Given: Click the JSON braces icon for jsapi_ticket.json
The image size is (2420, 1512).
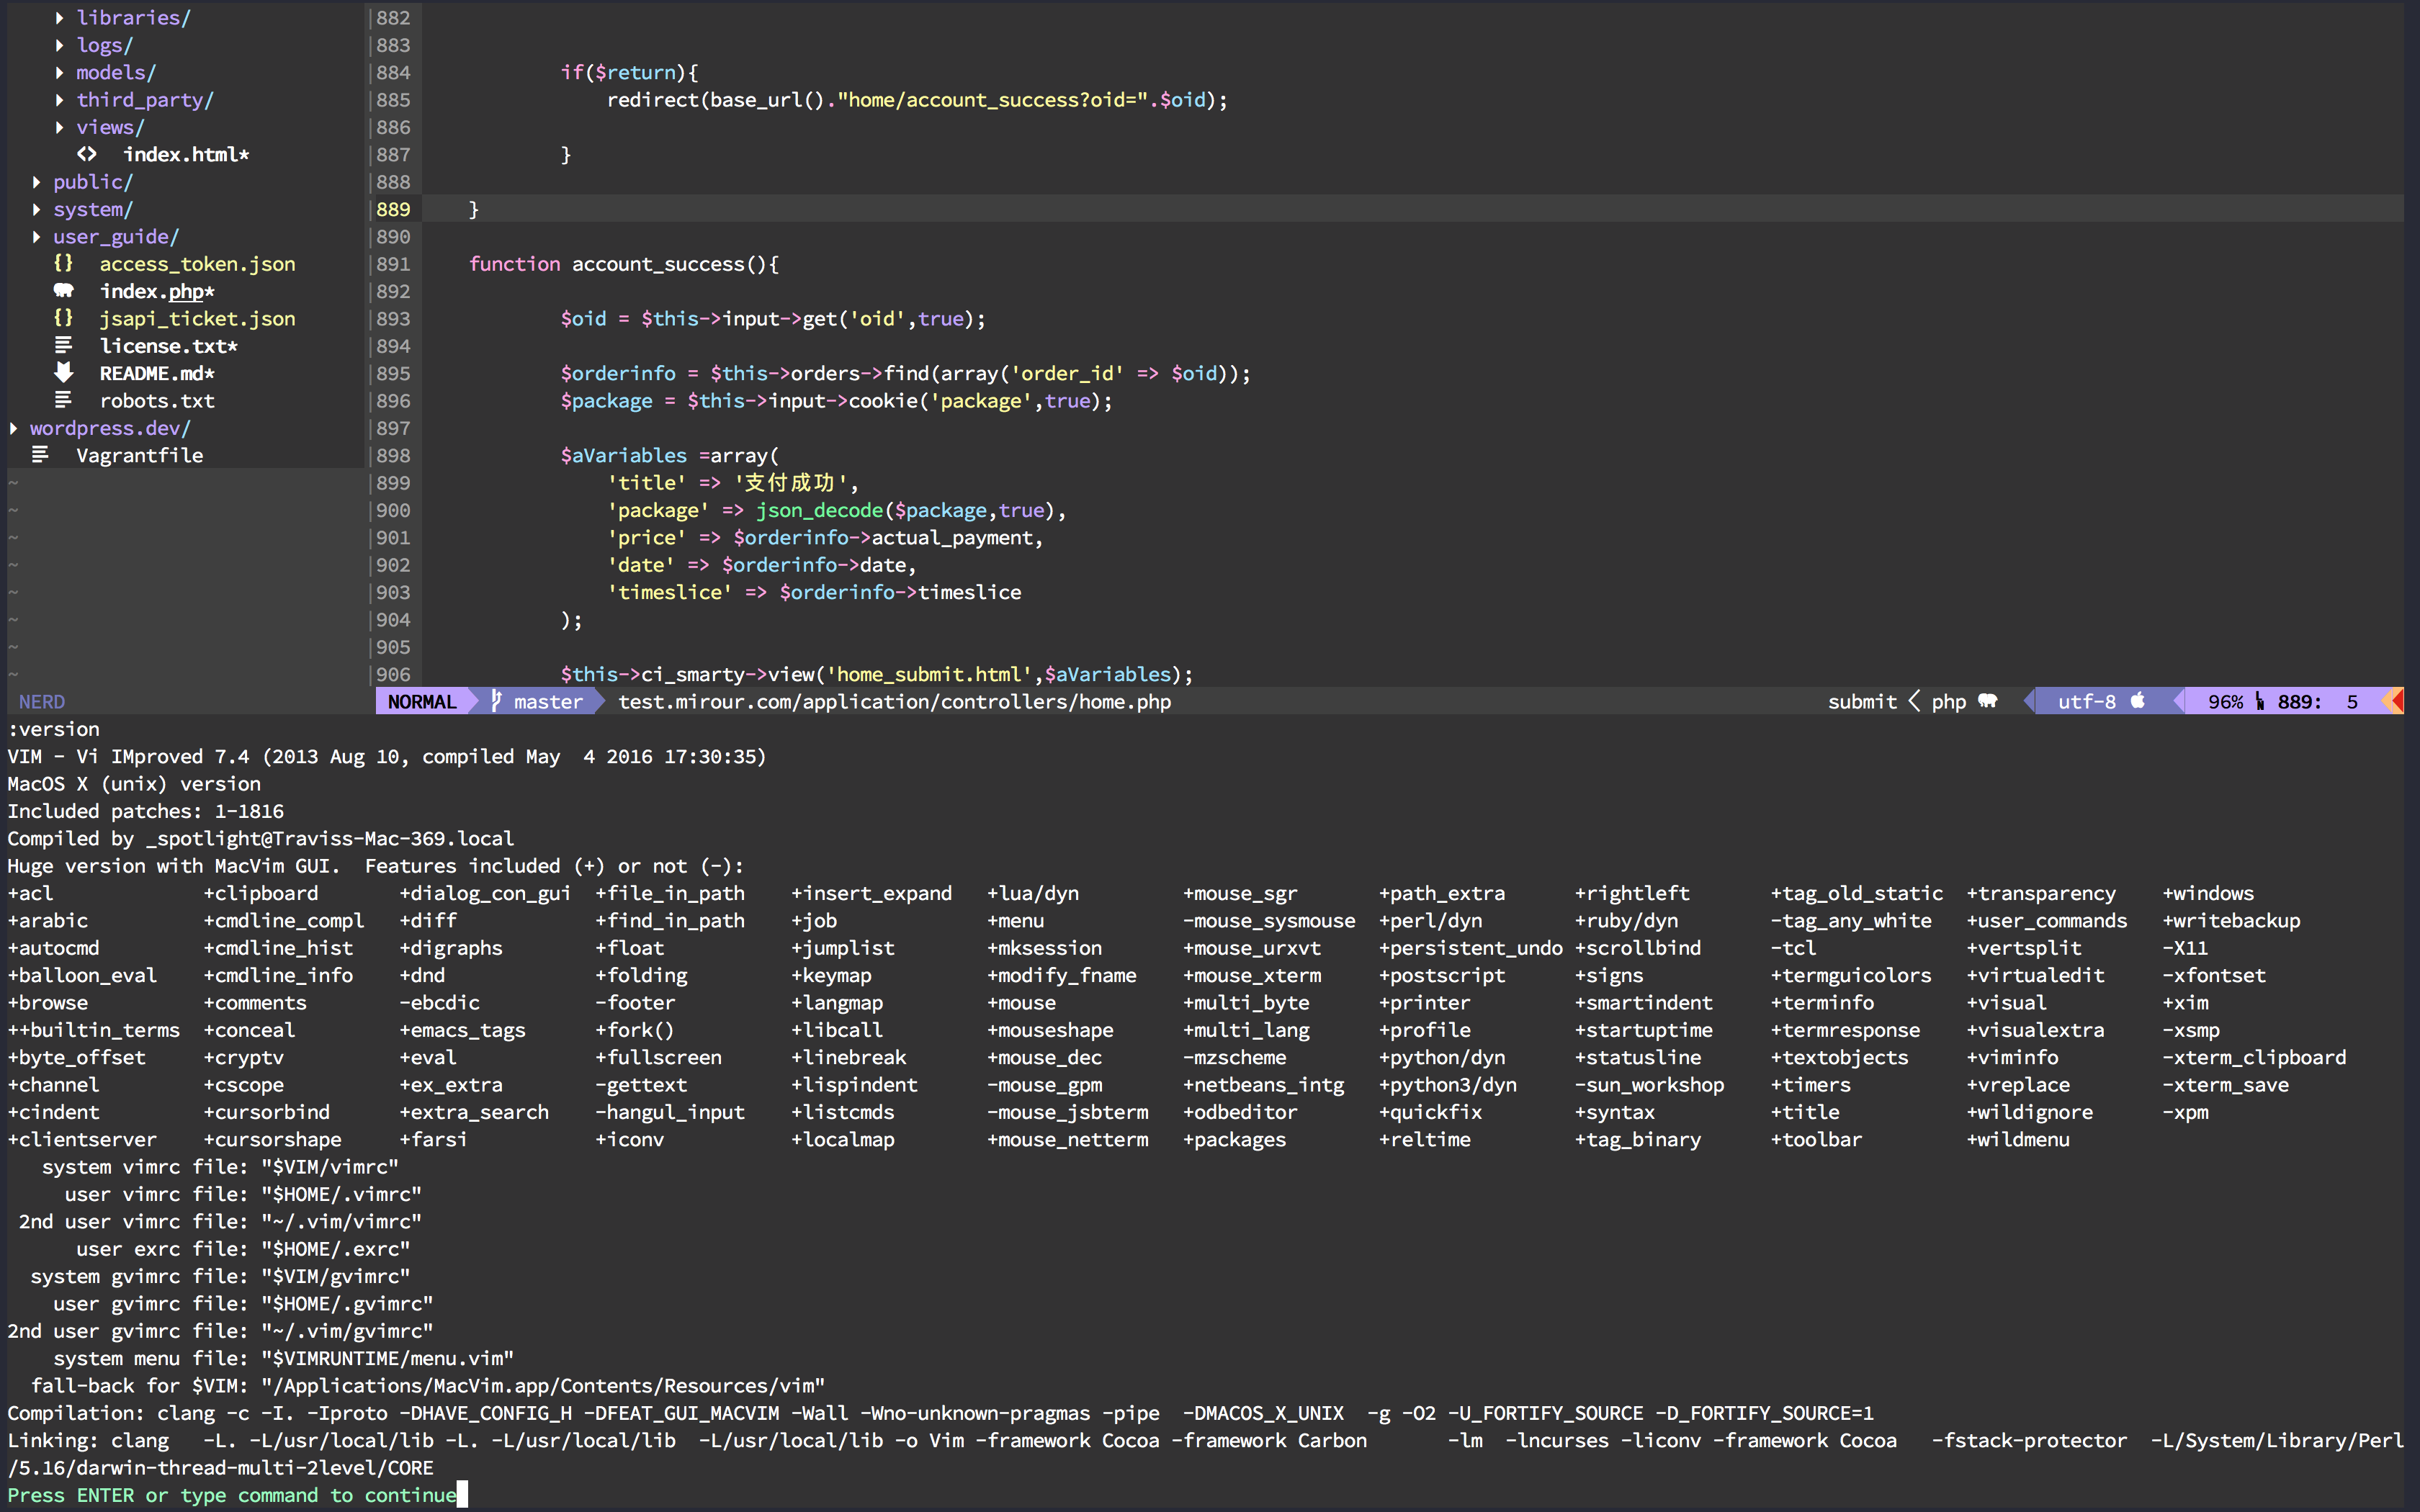Looking at the screenshot, I should pos(64,318).
